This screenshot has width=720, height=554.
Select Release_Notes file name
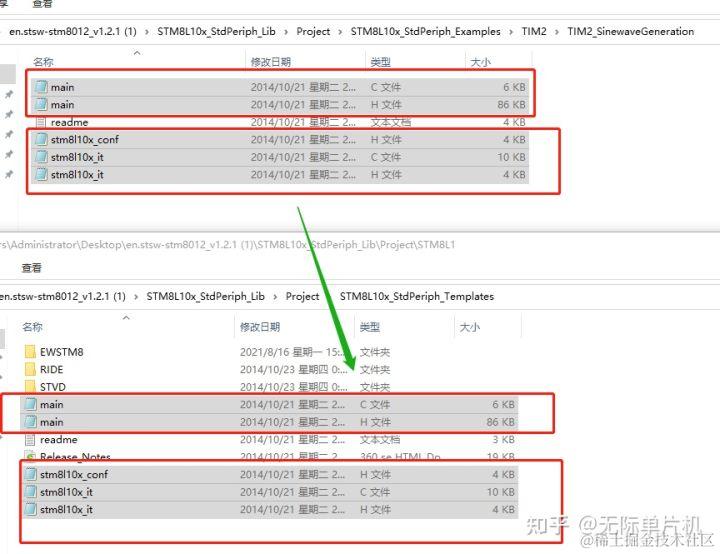click(75, 457)
